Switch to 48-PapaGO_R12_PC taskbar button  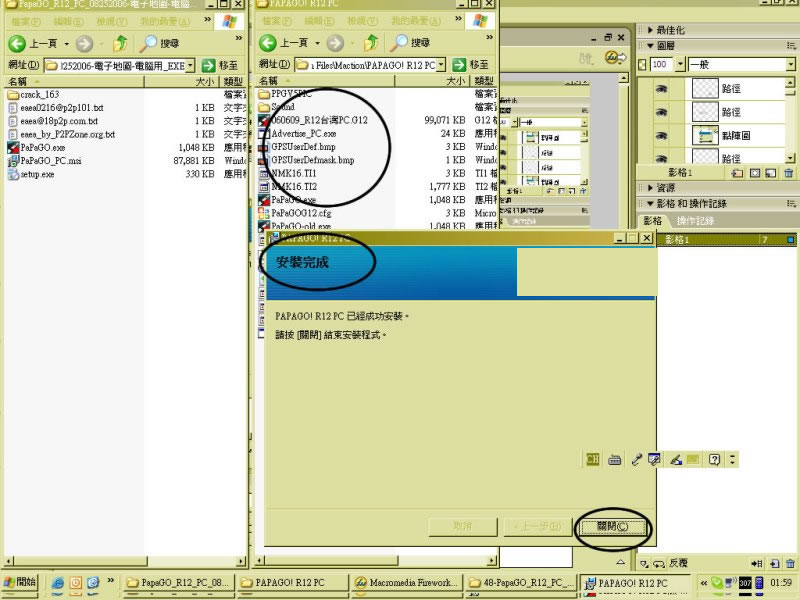(x=521, y=583)
